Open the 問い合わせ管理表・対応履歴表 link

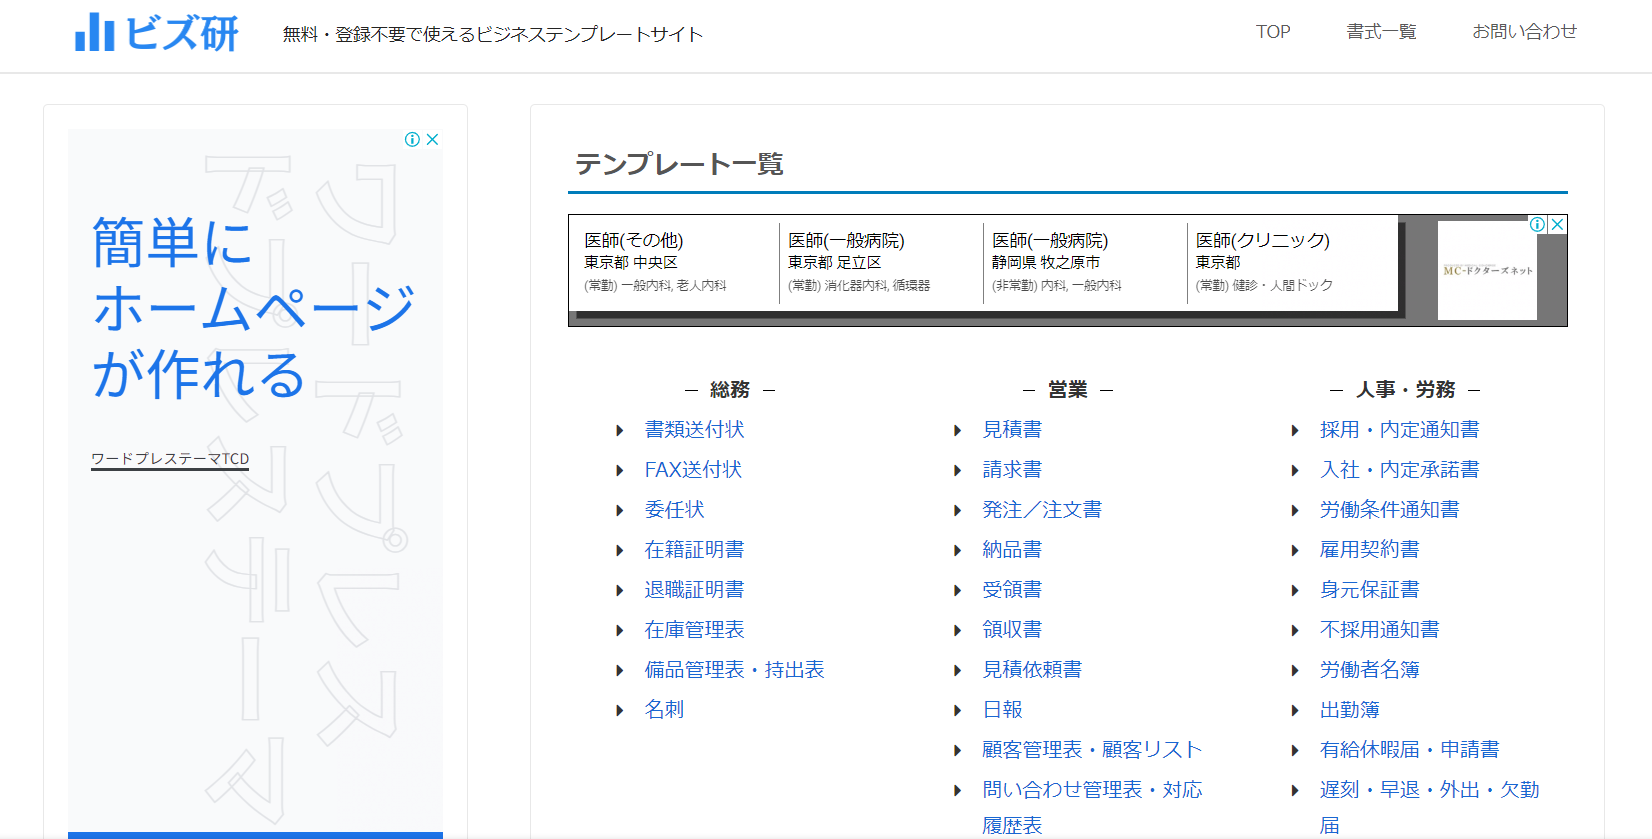[1092, 807]
